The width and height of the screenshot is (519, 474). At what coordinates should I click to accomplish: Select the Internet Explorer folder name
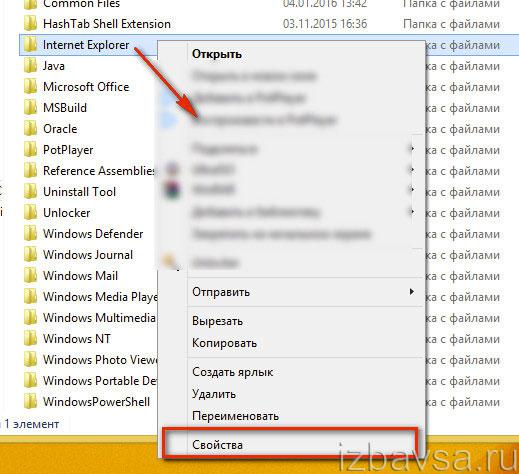[x=86, y=45]
